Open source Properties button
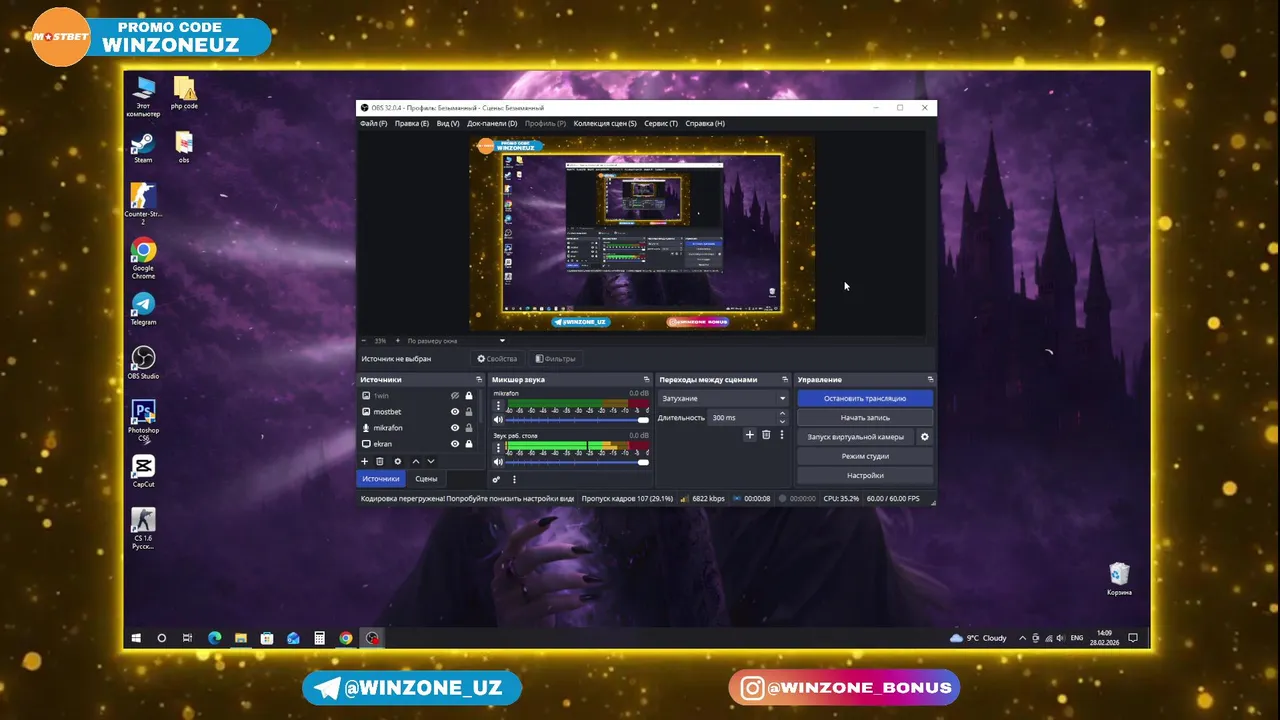The image size is (1280, 720). pos(497,359)
